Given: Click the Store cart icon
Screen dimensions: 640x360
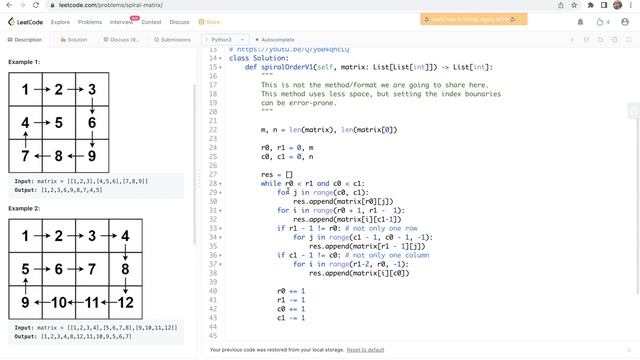Looking at the screenshot, I should click(x=201, y=22).
